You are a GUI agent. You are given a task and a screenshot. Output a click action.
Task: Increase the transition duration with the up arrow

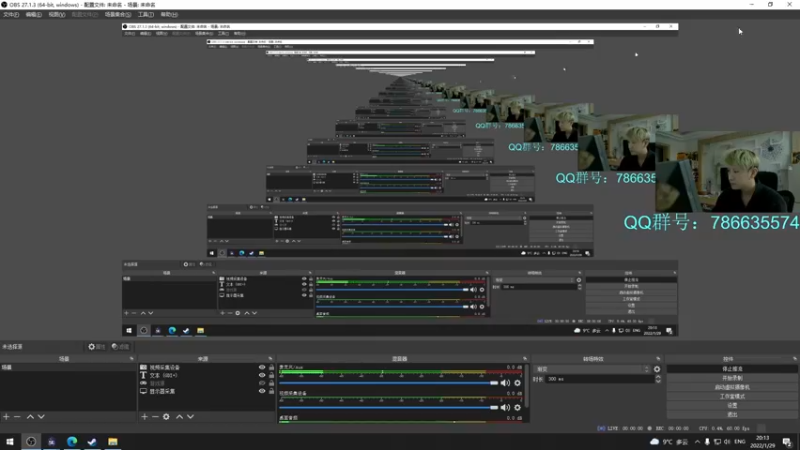(x=658, y=377)
